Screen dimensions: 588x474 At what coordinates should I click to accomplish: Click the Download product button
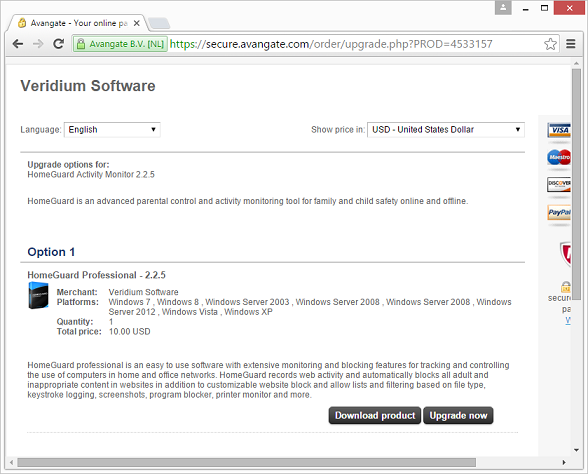[x=375, y=416]
